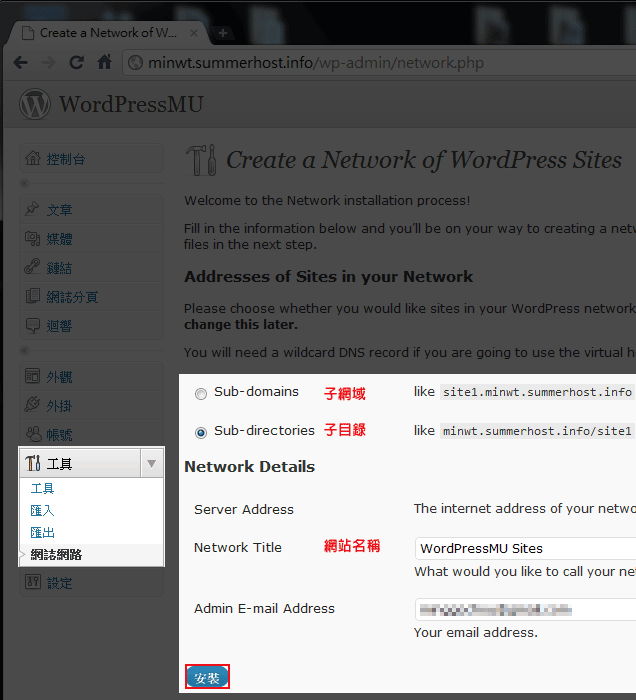636x700 pixels.
Task: Close the Create a Network tab
Action: pos(194,33)
